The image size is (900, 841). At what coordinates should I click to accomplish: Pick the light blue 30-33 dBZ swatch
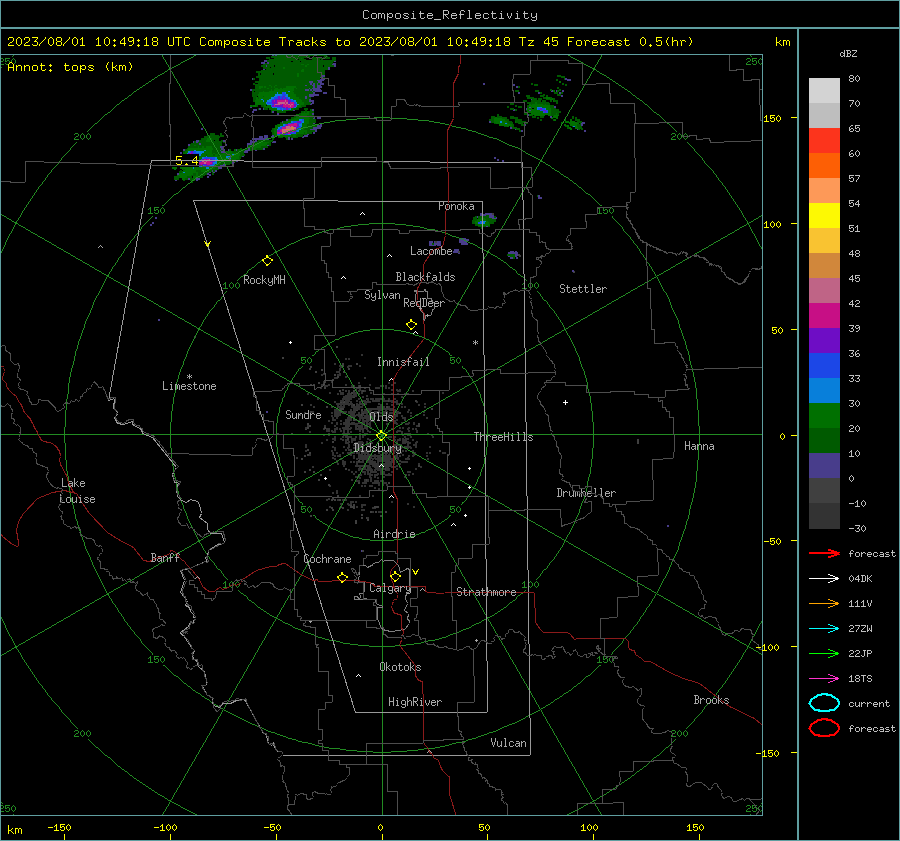[824, 390]
